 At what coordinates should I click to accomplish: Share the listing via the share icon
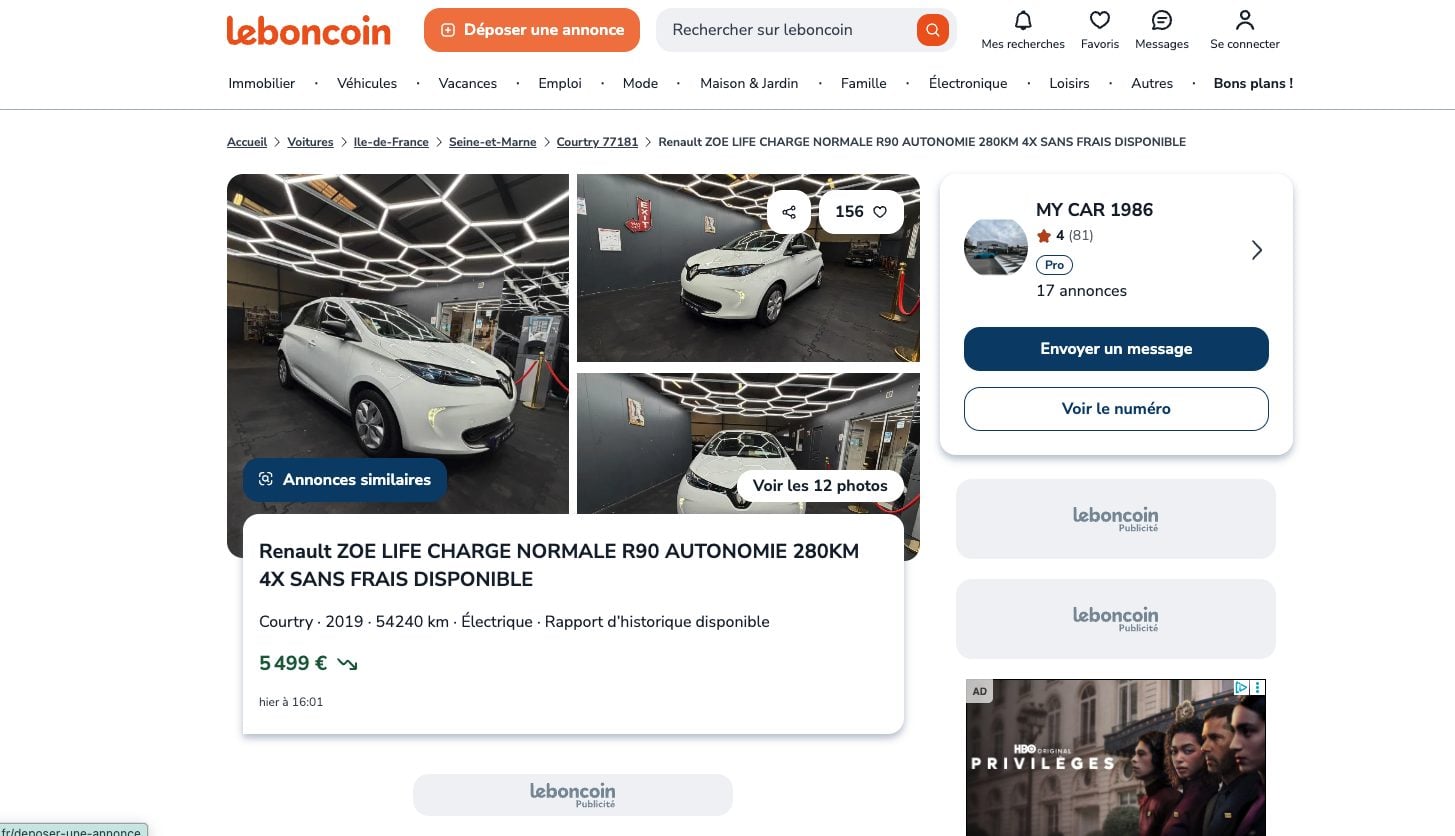click(788, 211)
